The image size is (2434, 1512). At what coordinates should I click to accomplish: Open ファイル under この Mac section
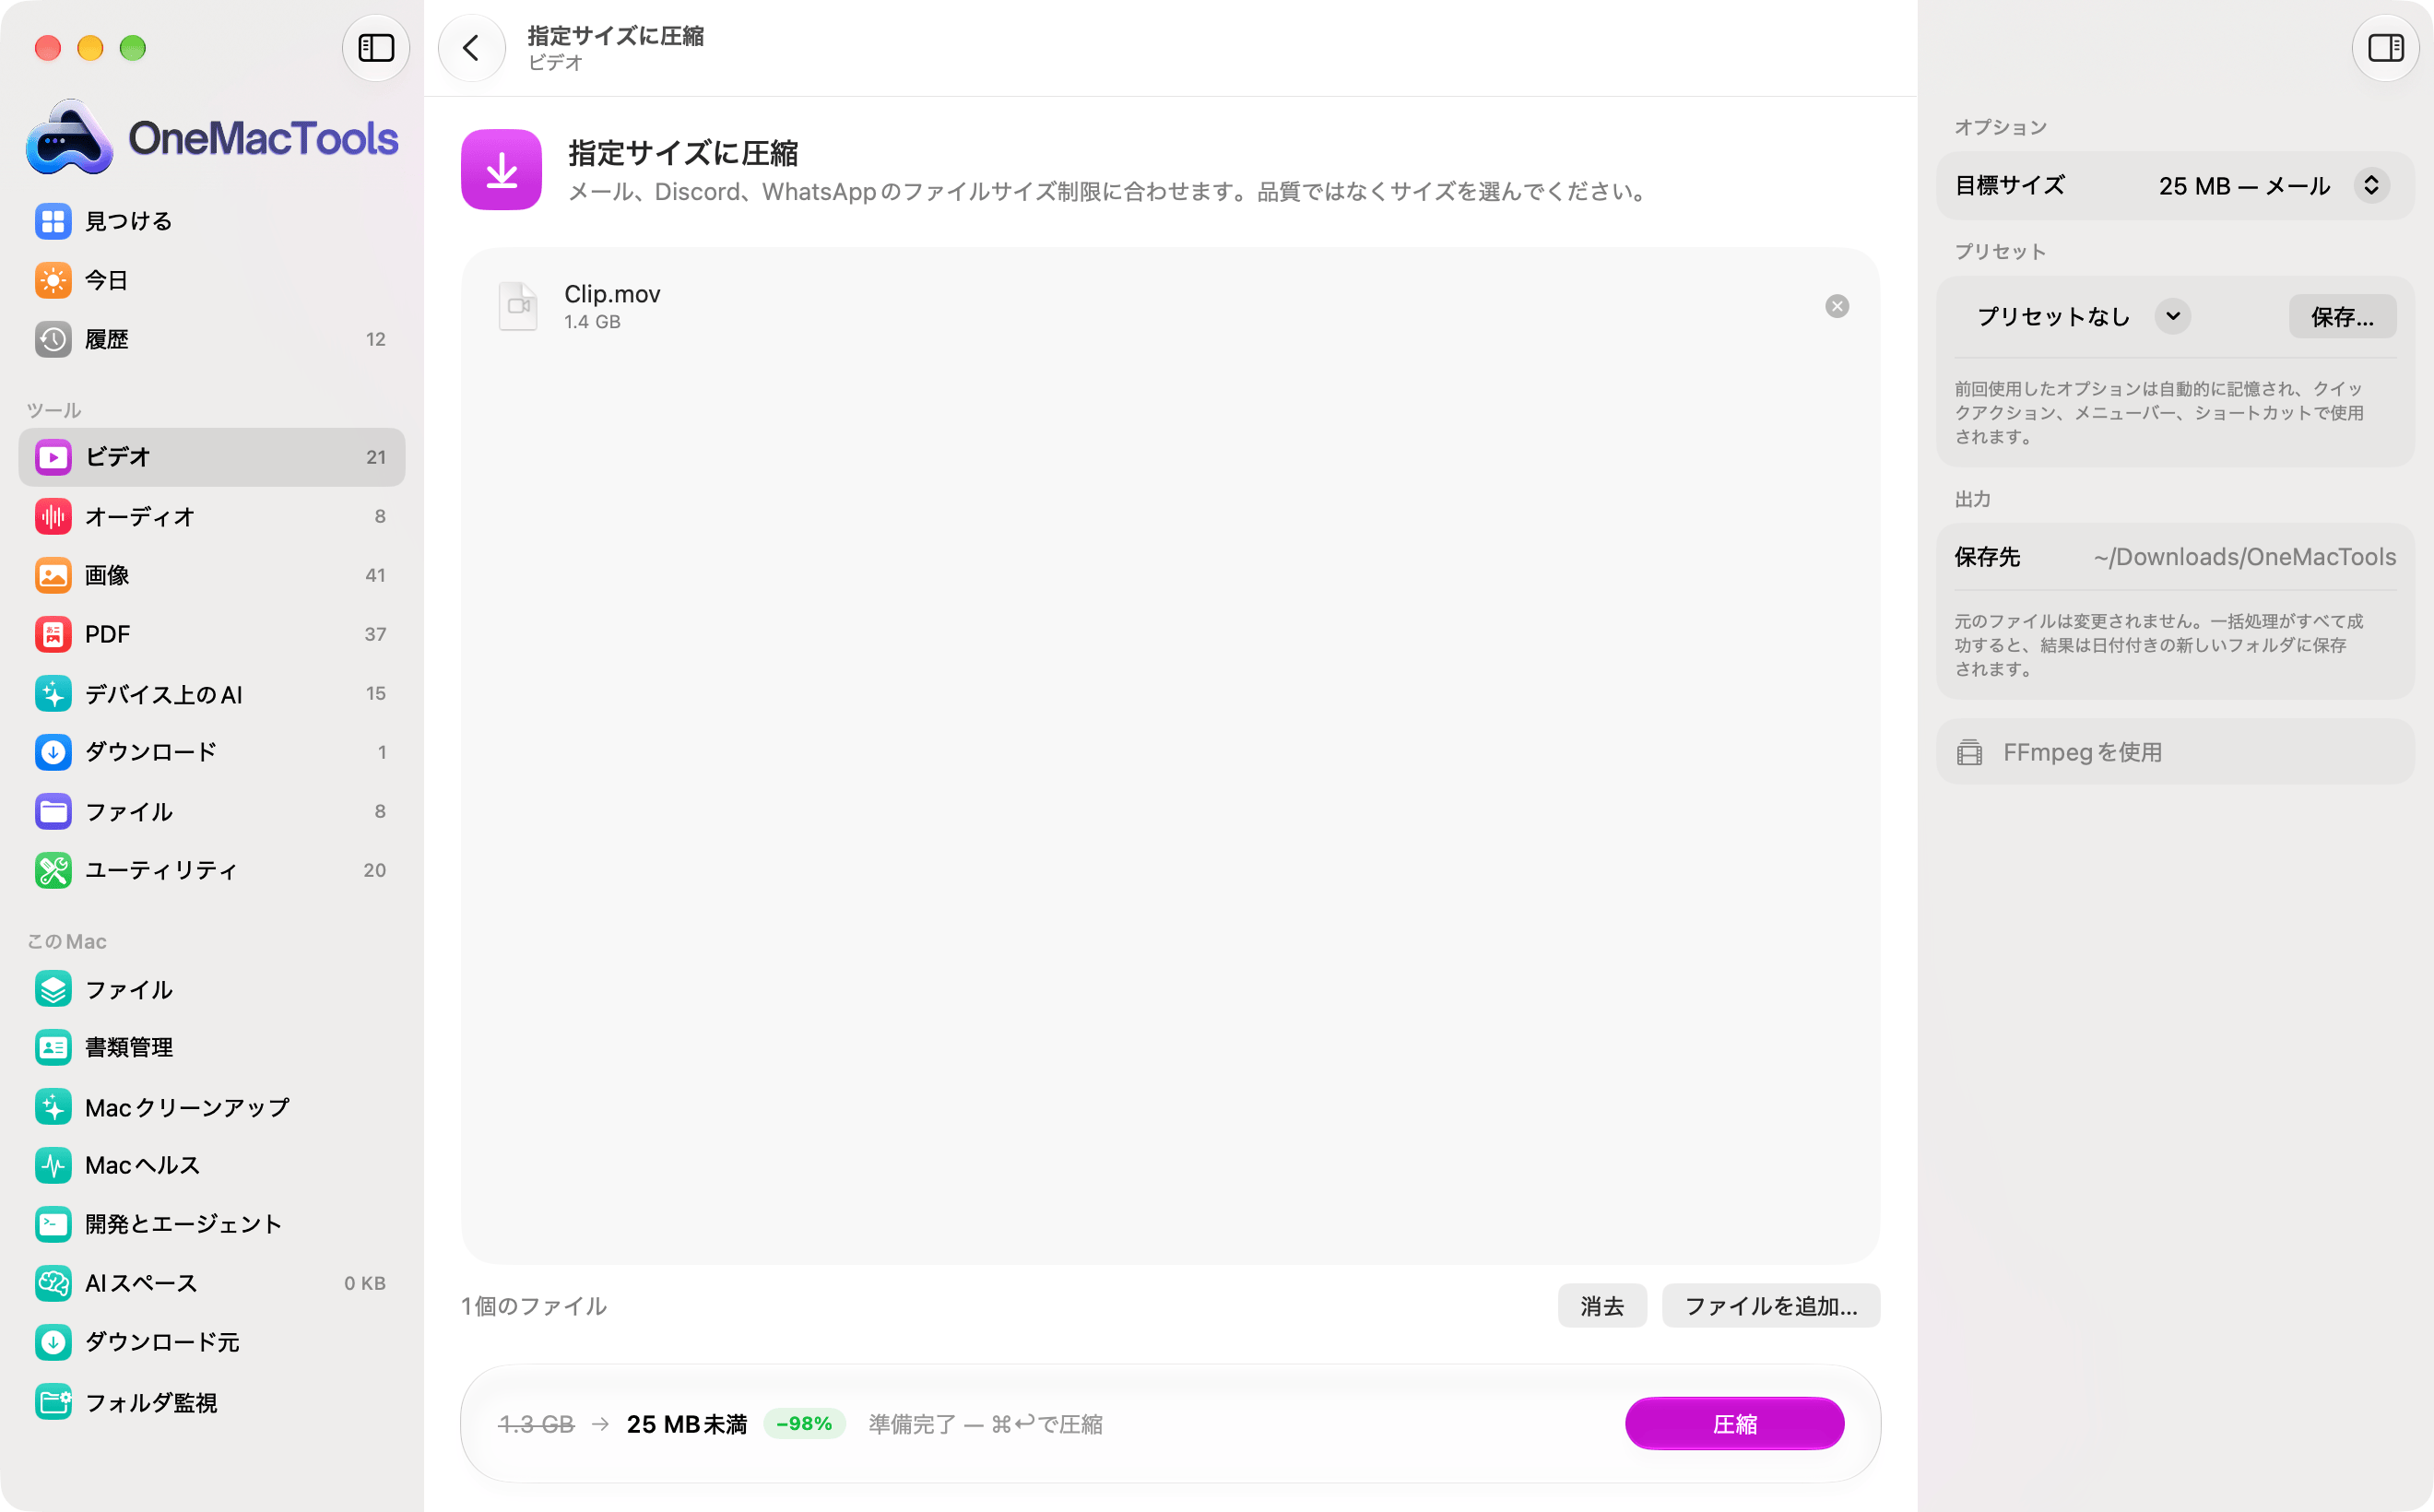coord(211,989)
